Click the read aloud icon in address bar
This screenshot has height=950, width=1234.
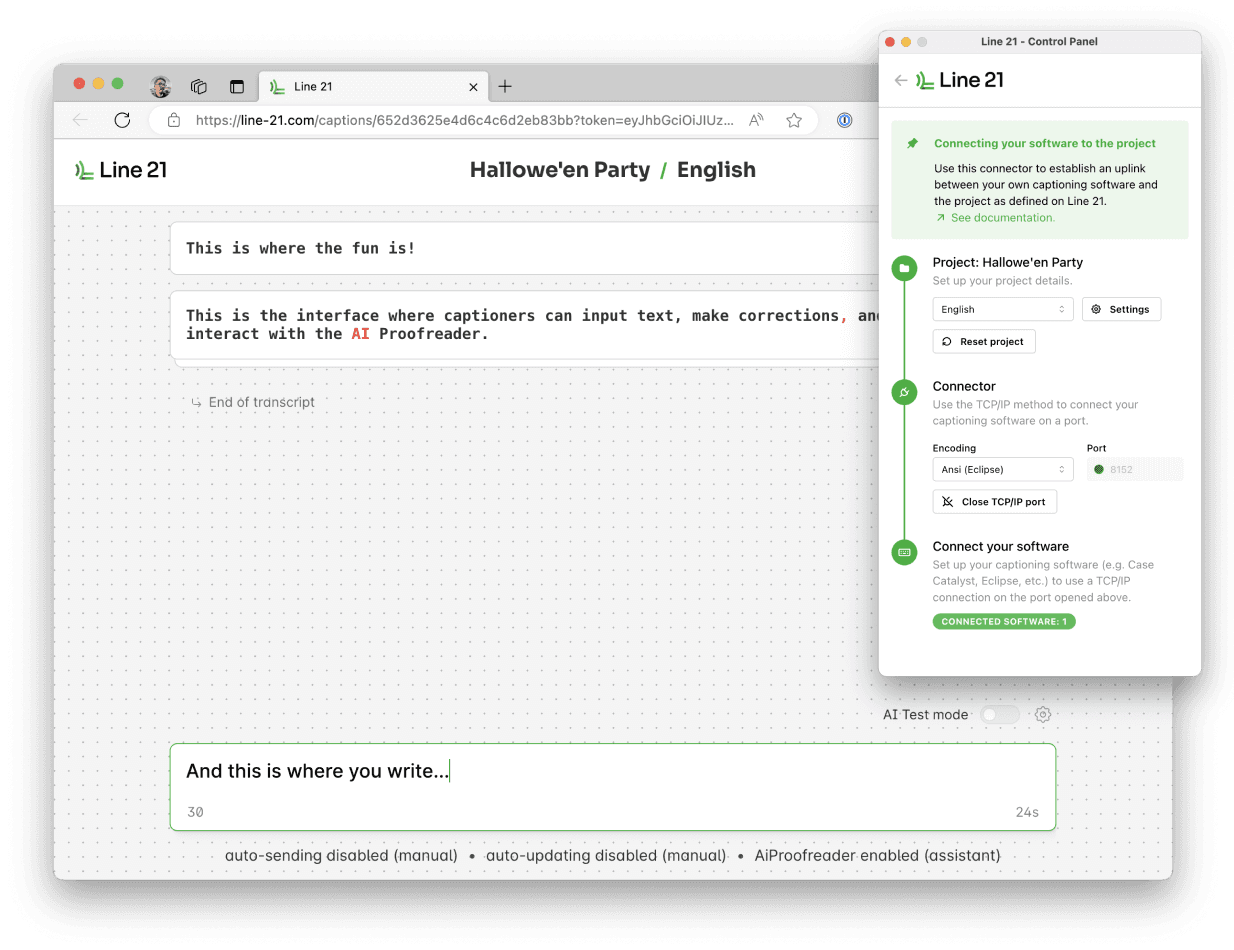757,120
